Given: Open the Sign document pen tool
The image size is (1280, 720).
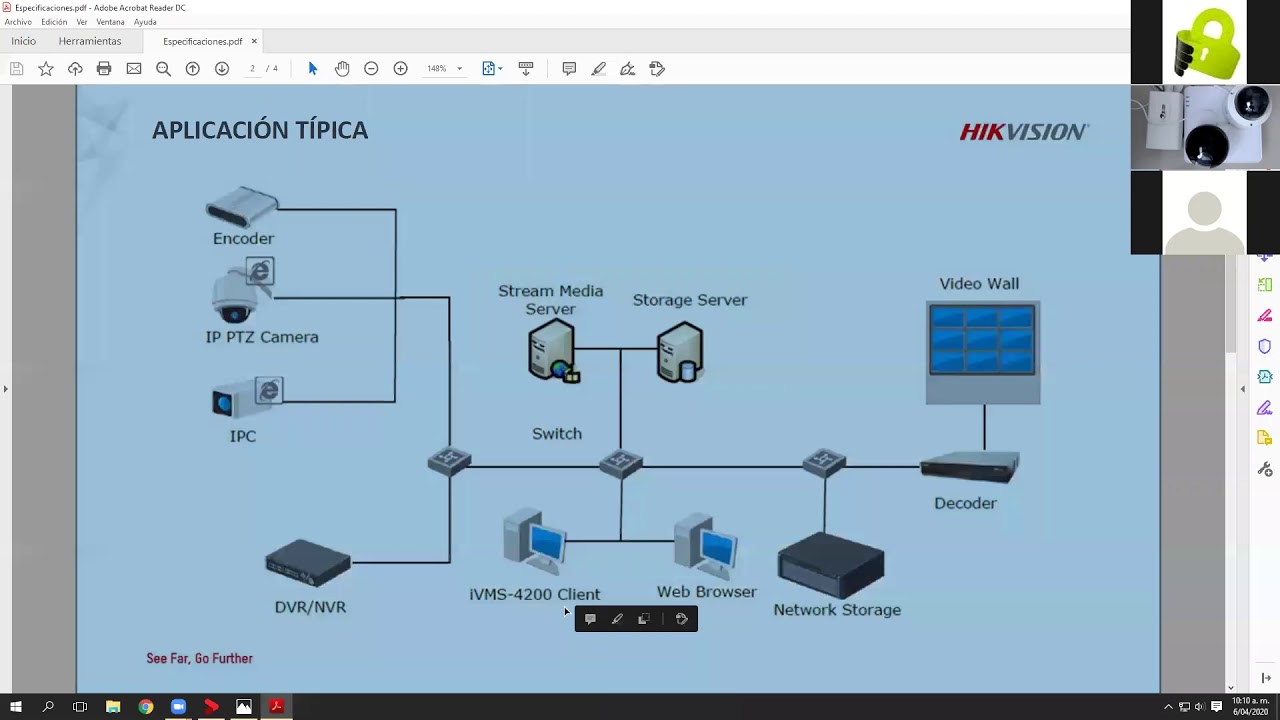Looking at the screenshot, I should point(628,69).
